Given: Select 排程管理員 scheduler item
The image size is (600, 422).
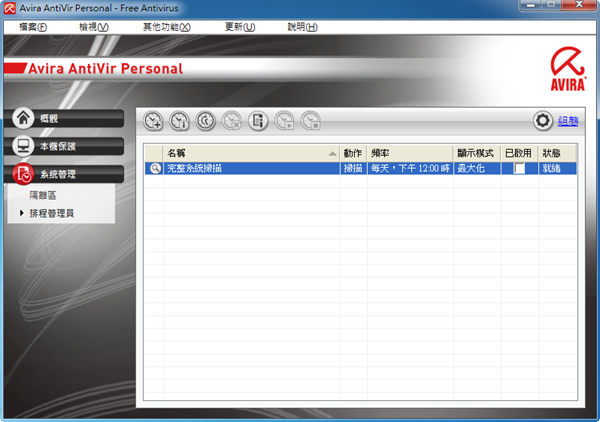Looking at the screenshot, I should 52,213.
